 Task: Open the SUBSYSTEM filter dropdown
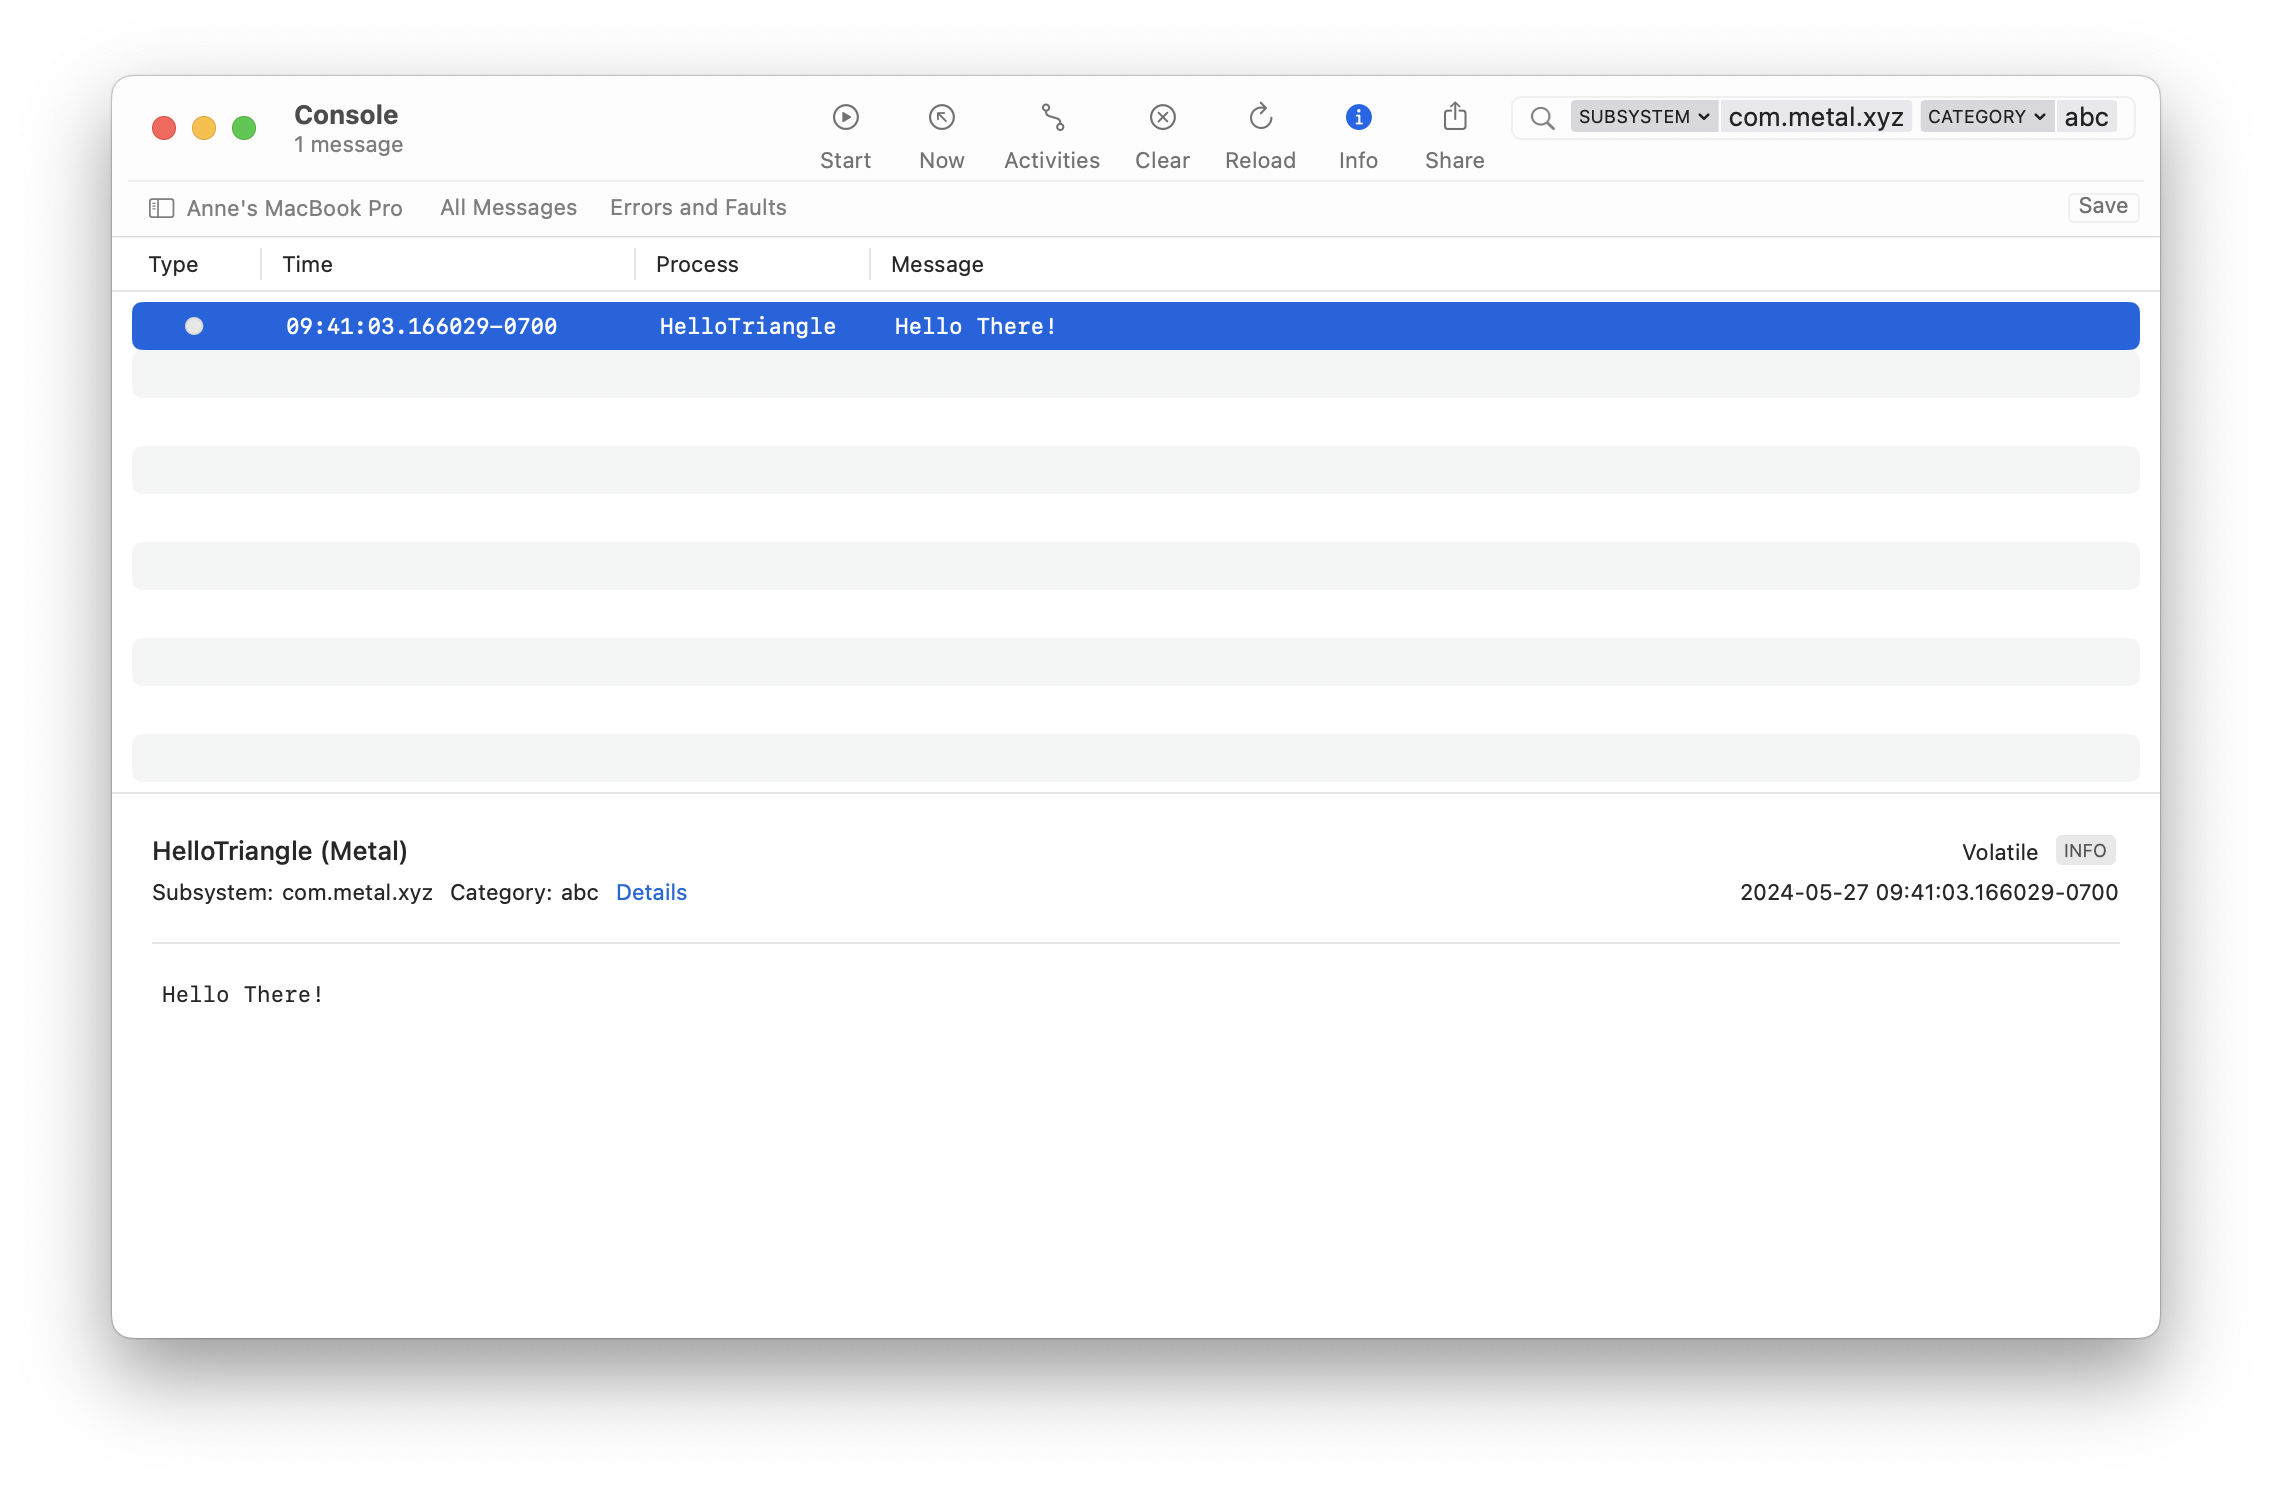[1643, 116]
